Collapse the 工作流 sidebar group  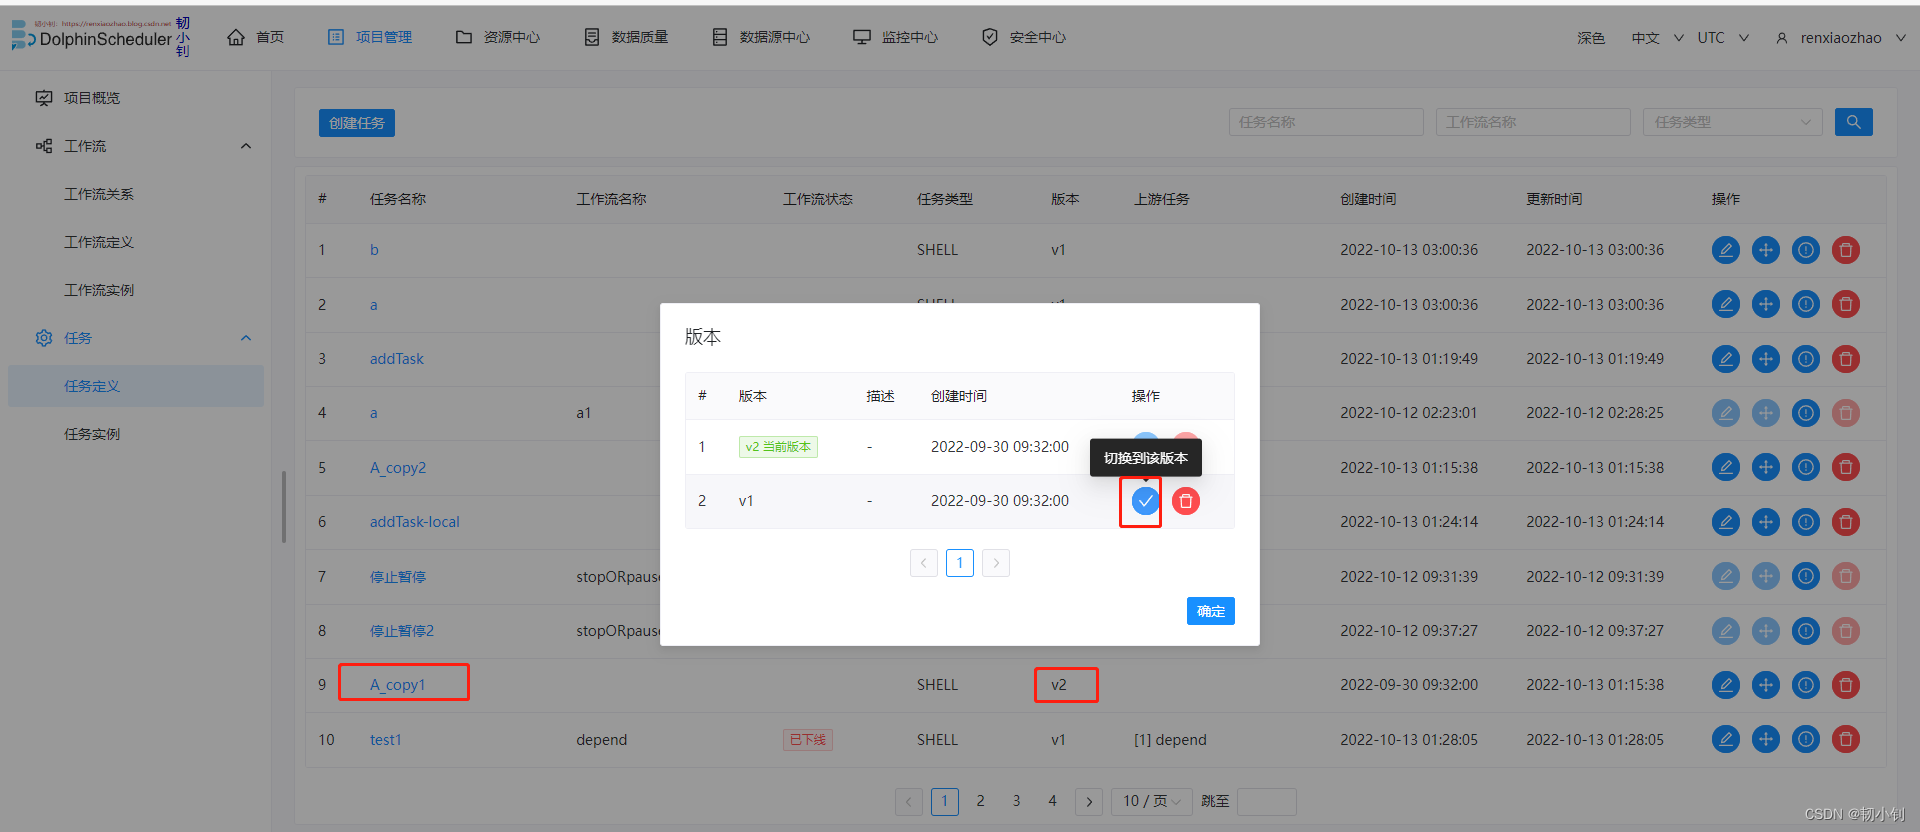pyautogui.click(x=246, y=146)
